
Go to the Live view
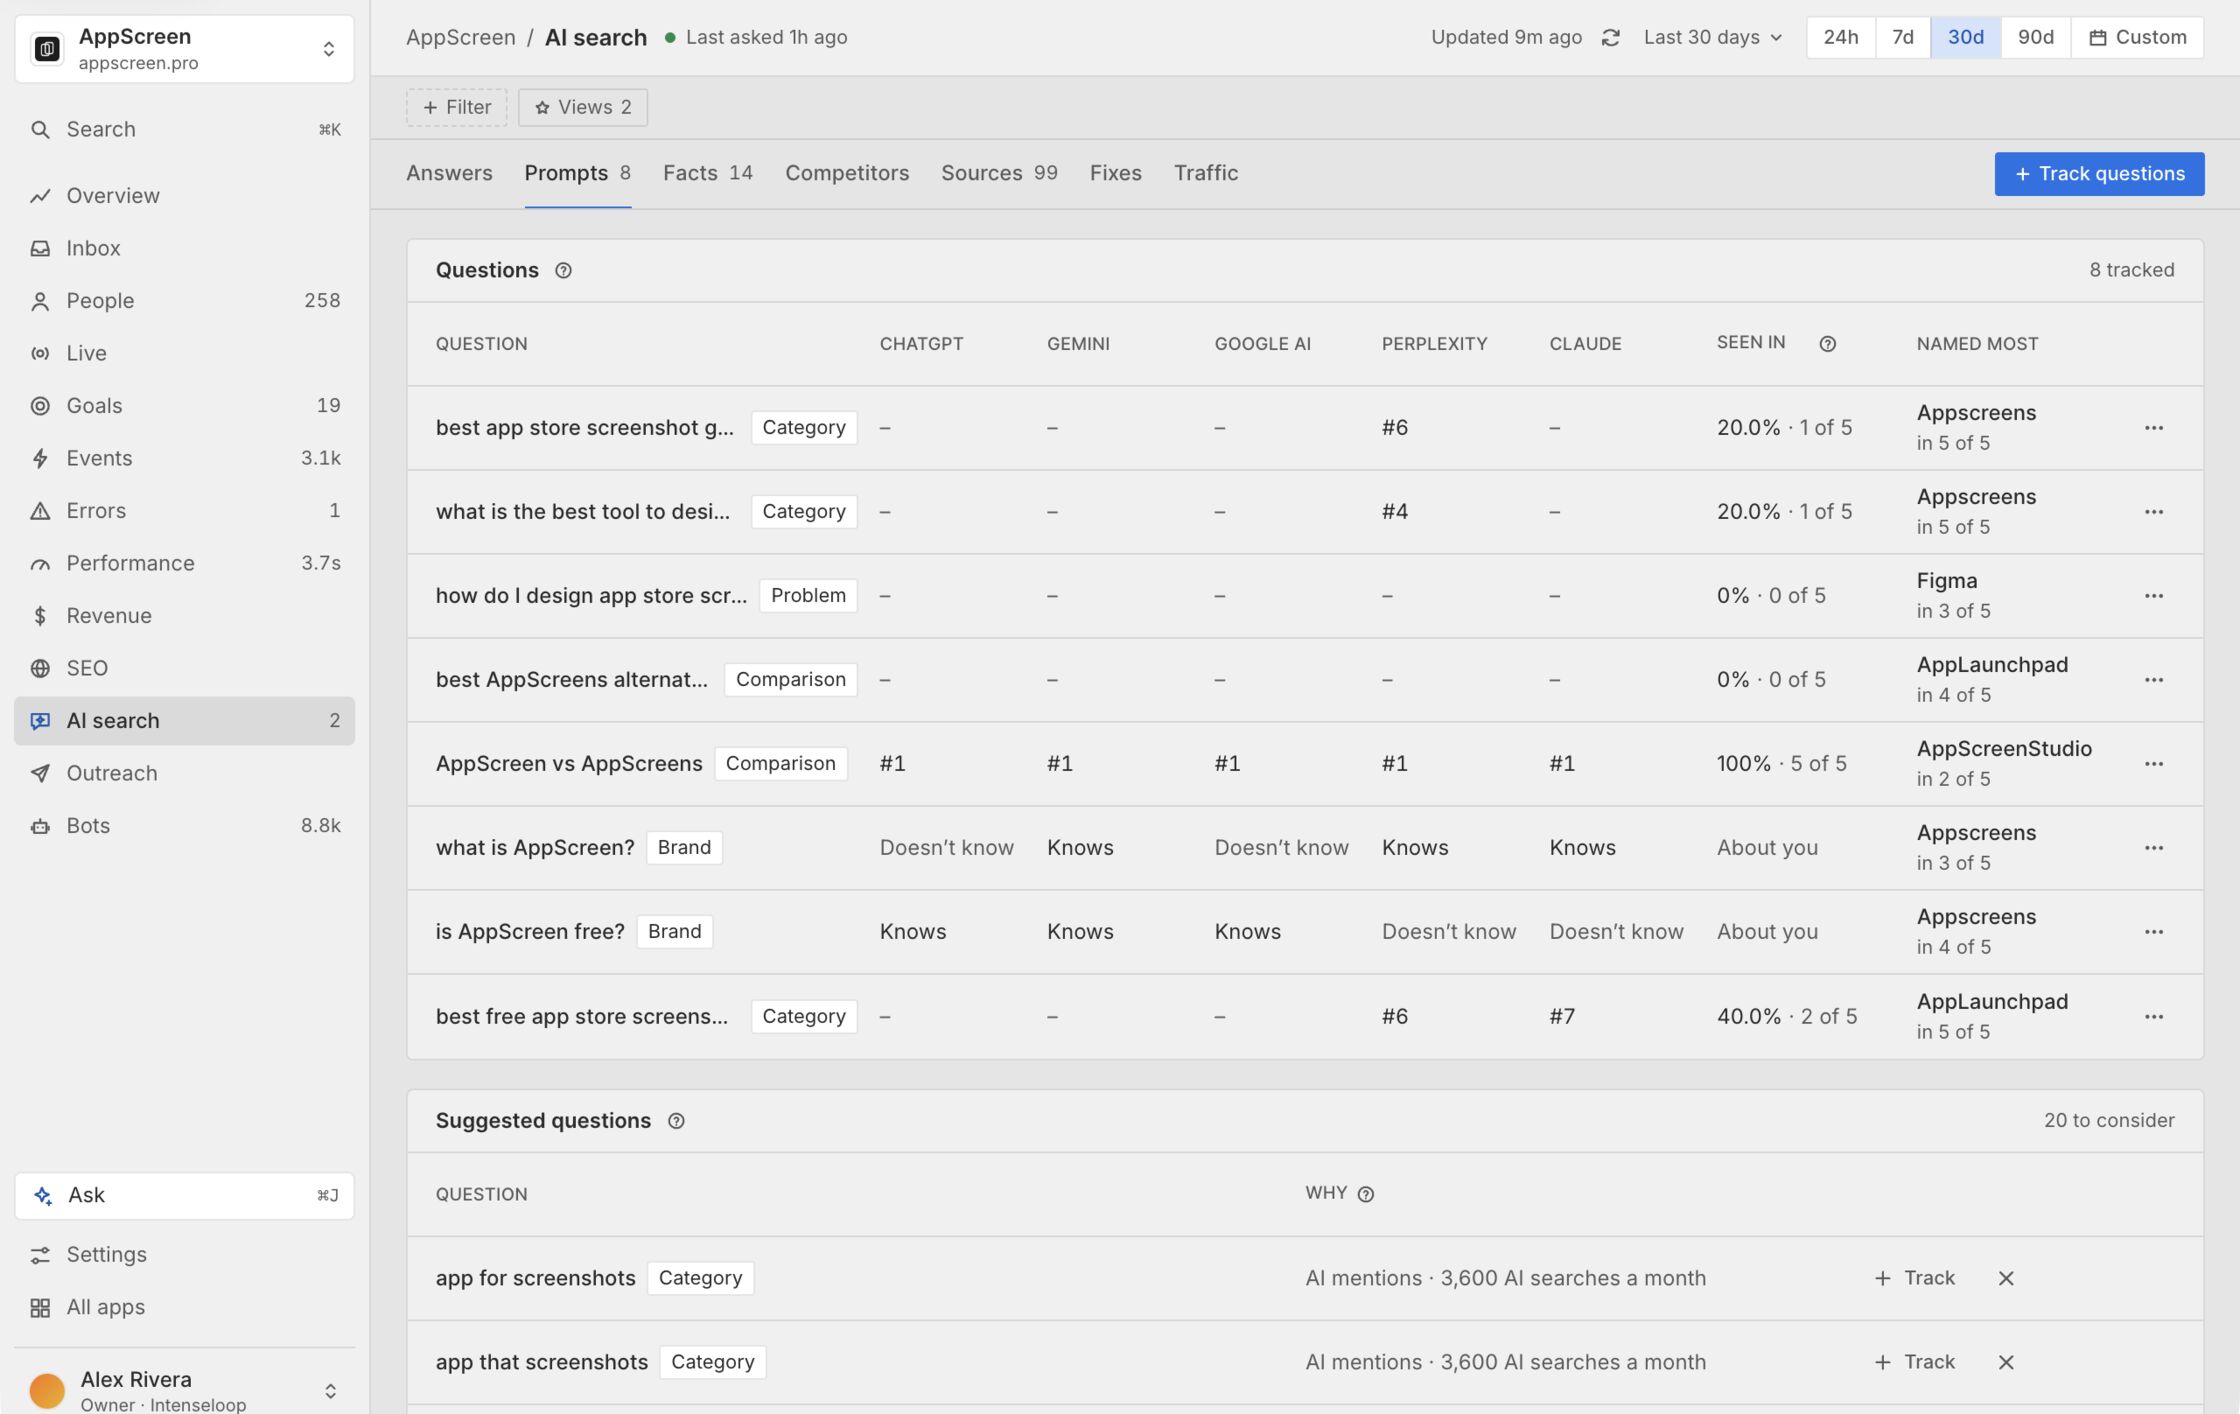(x=185, y=353)
